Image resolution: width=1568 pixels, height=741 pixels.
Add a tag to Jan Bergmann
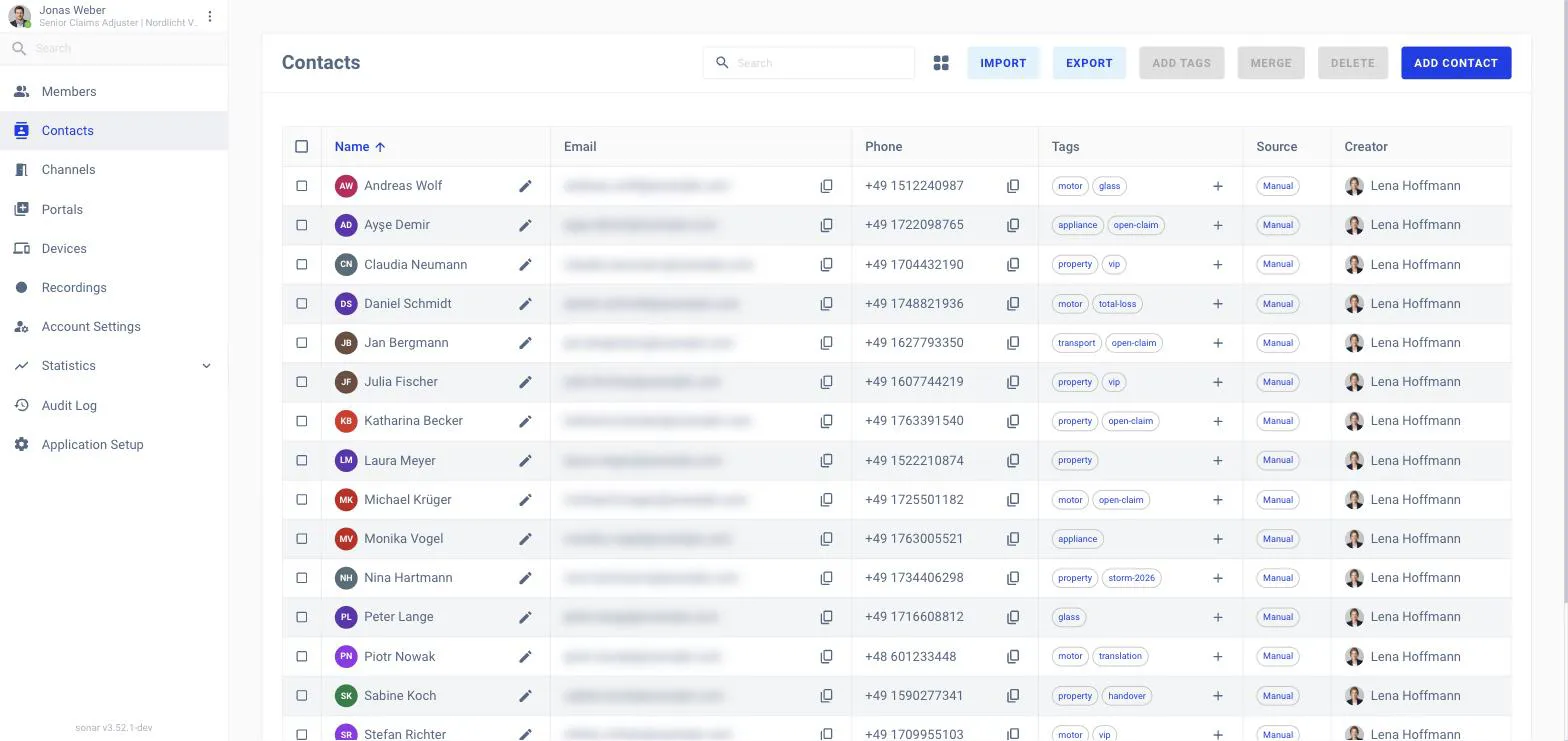click(x=1217, y=343)
